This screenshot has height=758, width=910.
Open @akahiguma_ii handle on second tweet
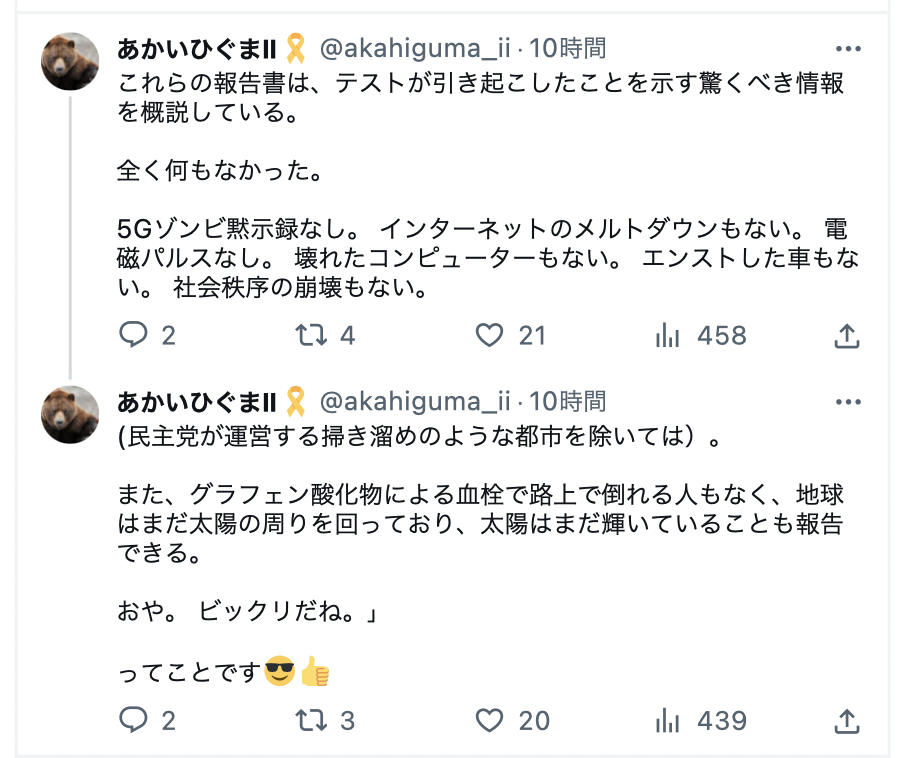(415, 401)
